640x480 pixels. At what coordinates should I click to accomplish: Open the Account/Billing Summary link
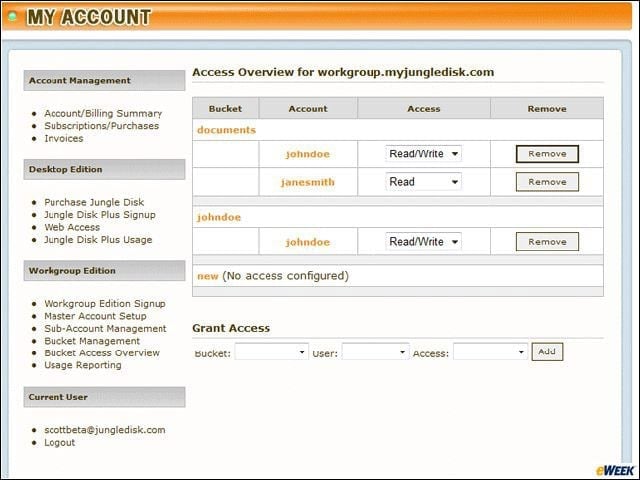(103, 113)
